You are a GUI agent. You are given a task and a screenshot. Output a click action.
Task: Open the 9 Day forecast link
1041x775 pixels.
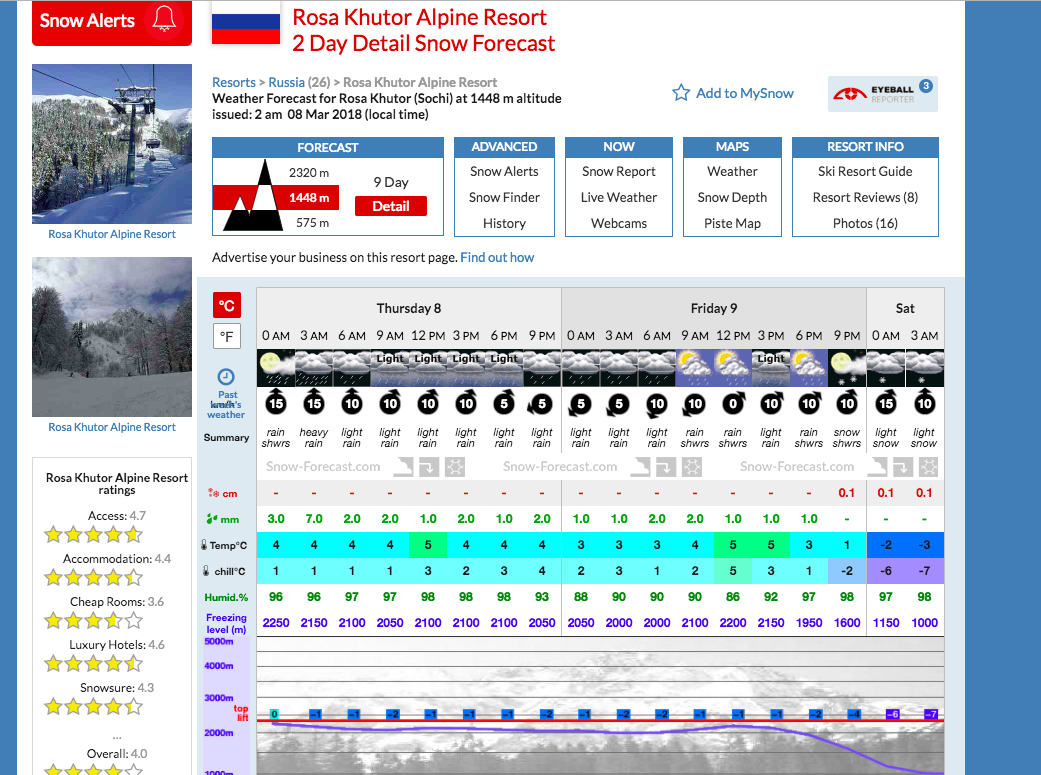pos(390,182)
